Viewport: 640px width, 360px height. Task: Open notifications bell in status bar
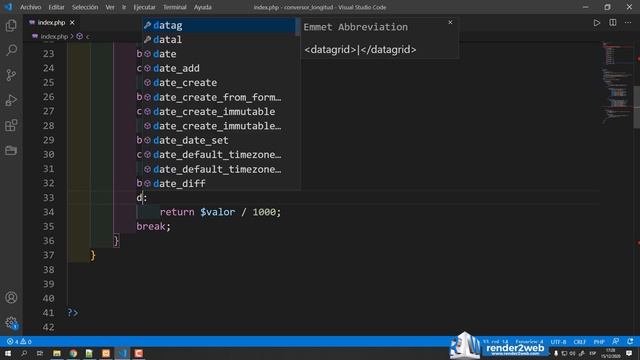630,341
